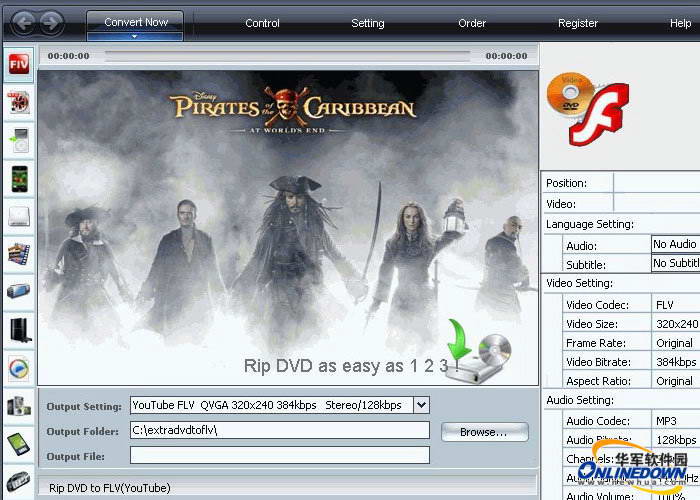Select the film reel video format icon

(19, 103)
